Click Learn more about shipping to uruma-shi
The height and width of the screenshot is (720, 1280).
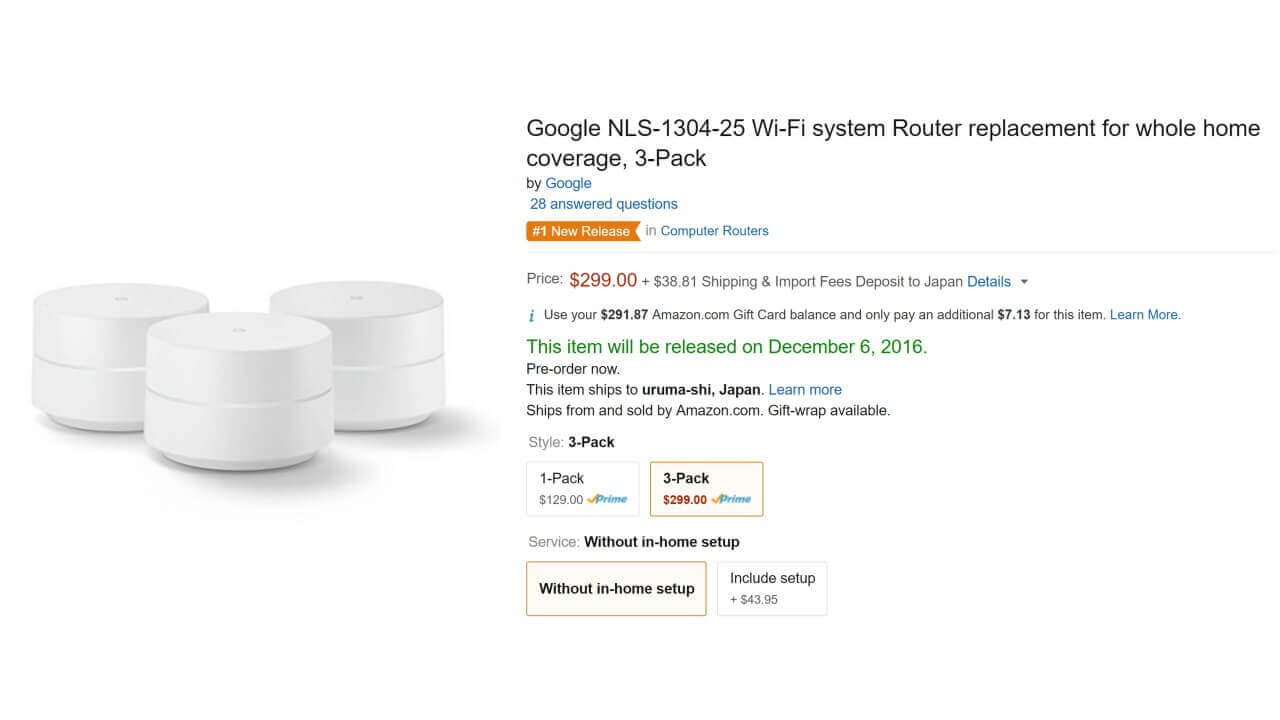[x=805, y=389]
